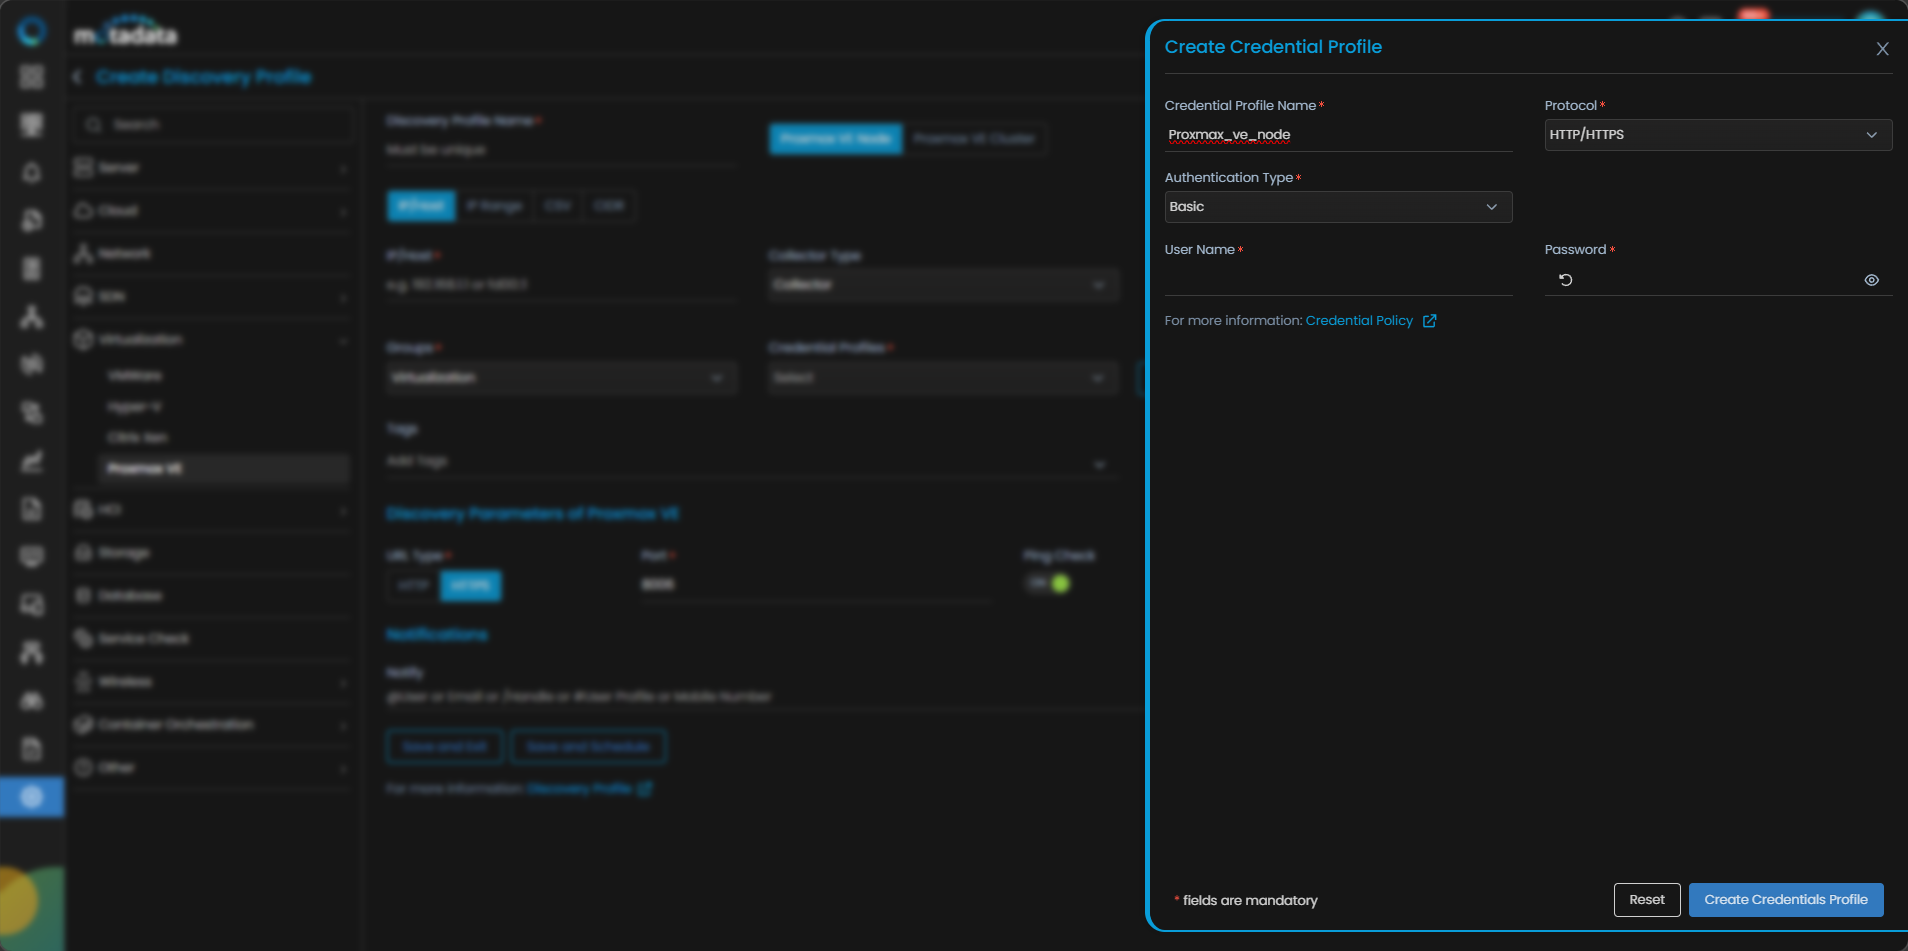Click the Reset button

(1646, 900)
